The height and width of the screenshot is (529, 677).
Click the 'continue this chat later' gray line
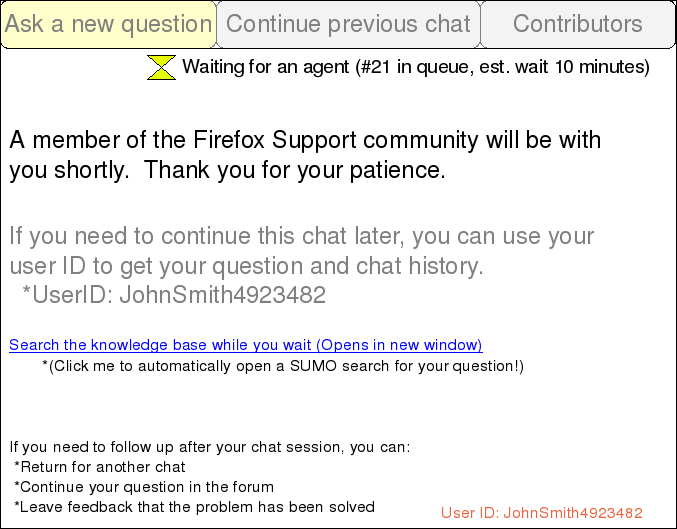click(300, 237)
